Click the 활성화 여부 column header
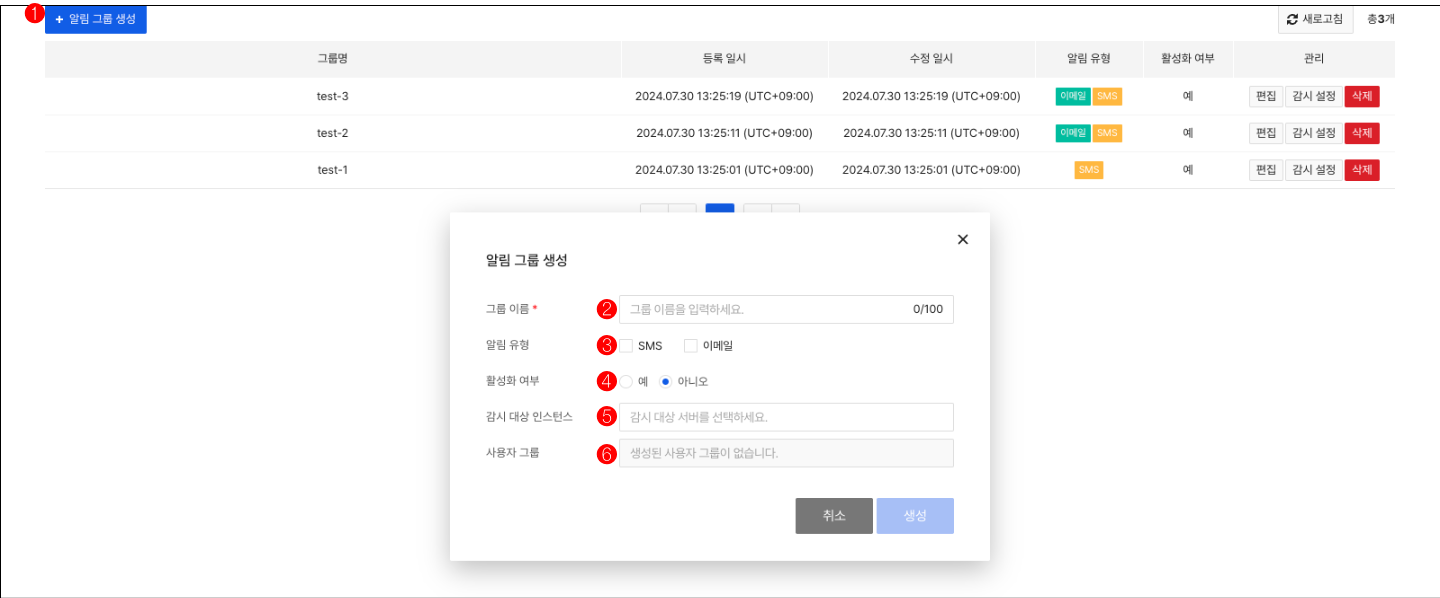Screen dimensions: 1440x598 tap(1188, 59)
